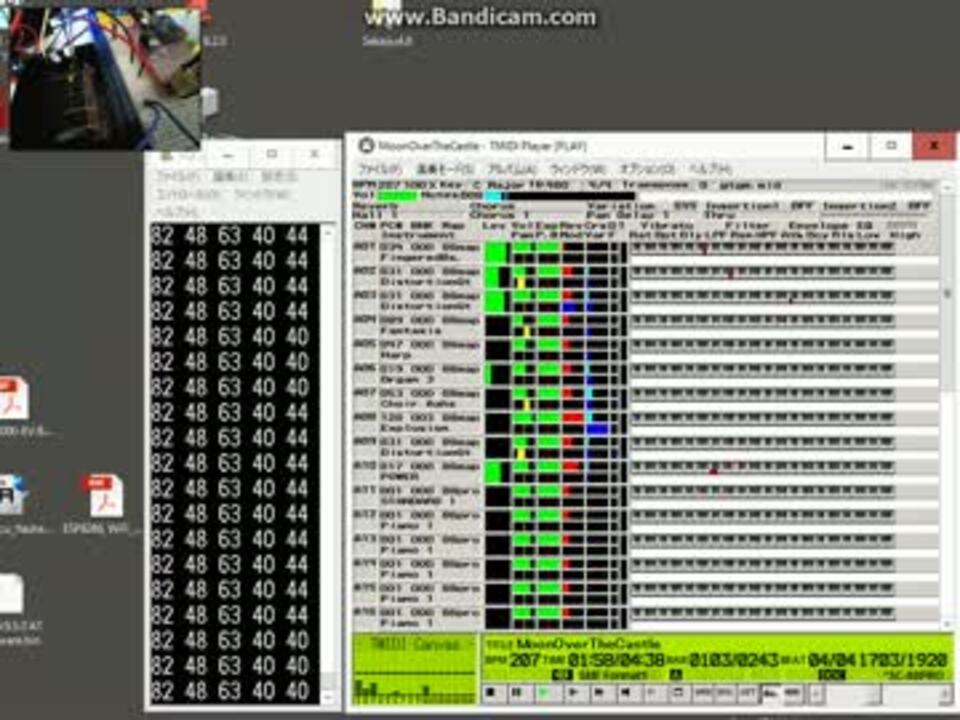Open the オプション menu
Screen dimensions: 960x720
[x=647, y=168]
